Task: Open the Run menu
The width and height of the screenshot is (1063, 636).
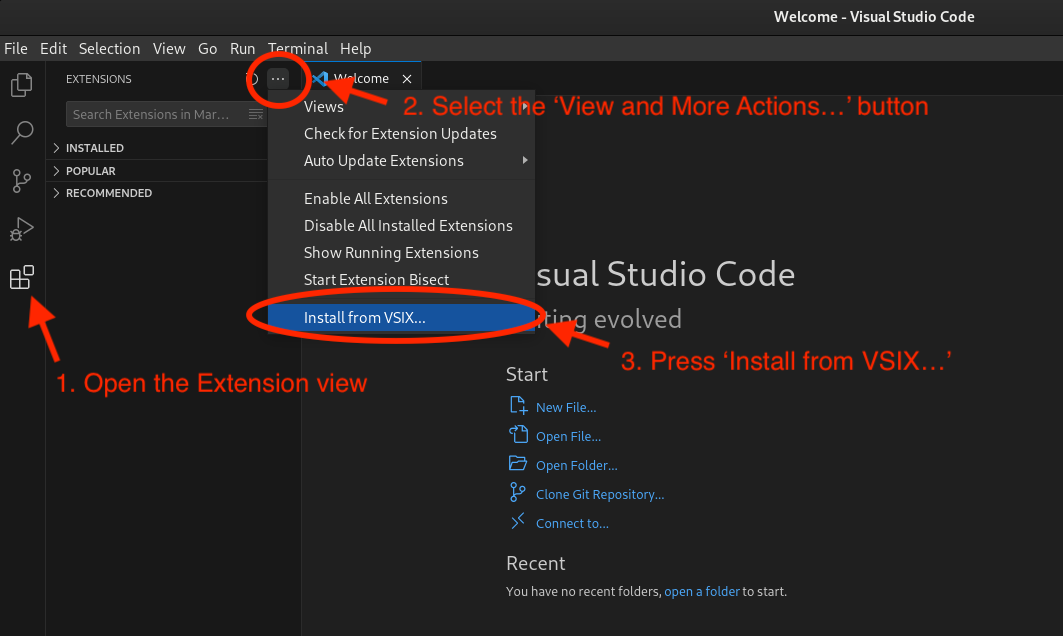Action: (242, 49)
